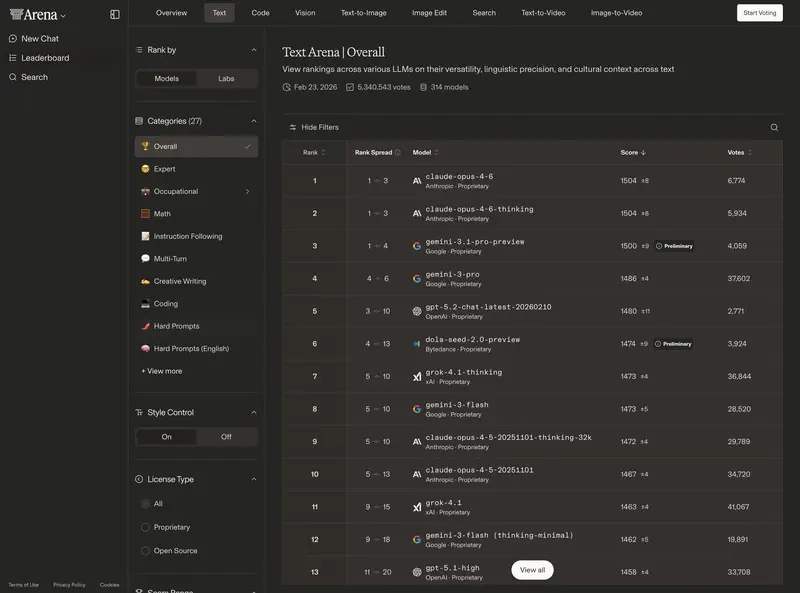Turn Style Control Off

[x=226, y=437]
